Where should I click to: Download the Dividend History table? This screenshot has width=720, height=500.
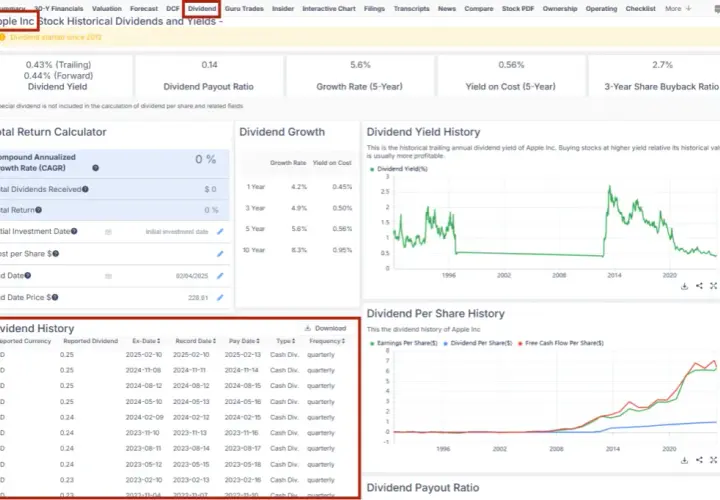pos(326,328)
